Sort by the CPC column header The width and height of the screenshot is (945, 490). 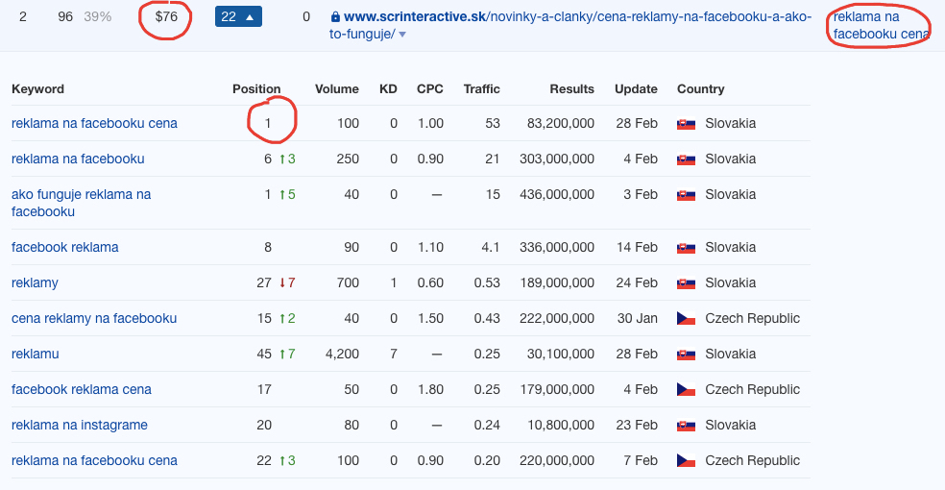coord(430,89)
